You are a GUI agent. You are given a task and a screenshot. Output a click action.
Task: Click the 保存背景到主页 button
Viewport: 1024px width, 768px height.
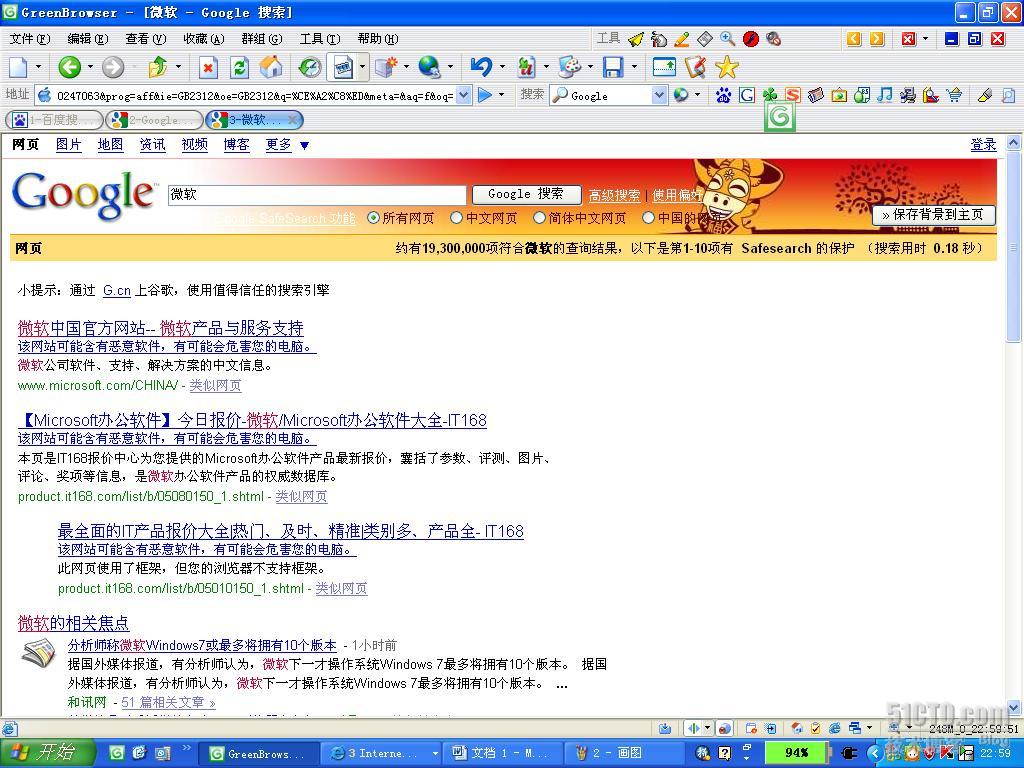[933, 215]
